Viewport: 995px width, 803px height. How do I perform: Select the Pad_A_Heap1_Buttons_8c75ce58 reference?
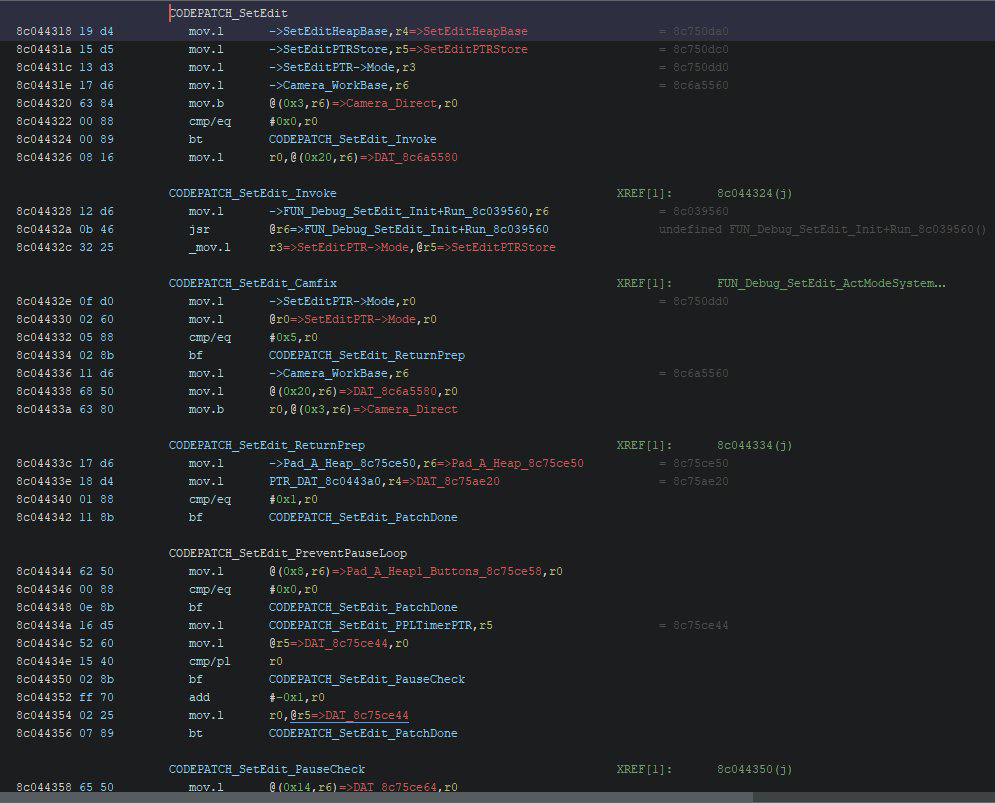446,571
